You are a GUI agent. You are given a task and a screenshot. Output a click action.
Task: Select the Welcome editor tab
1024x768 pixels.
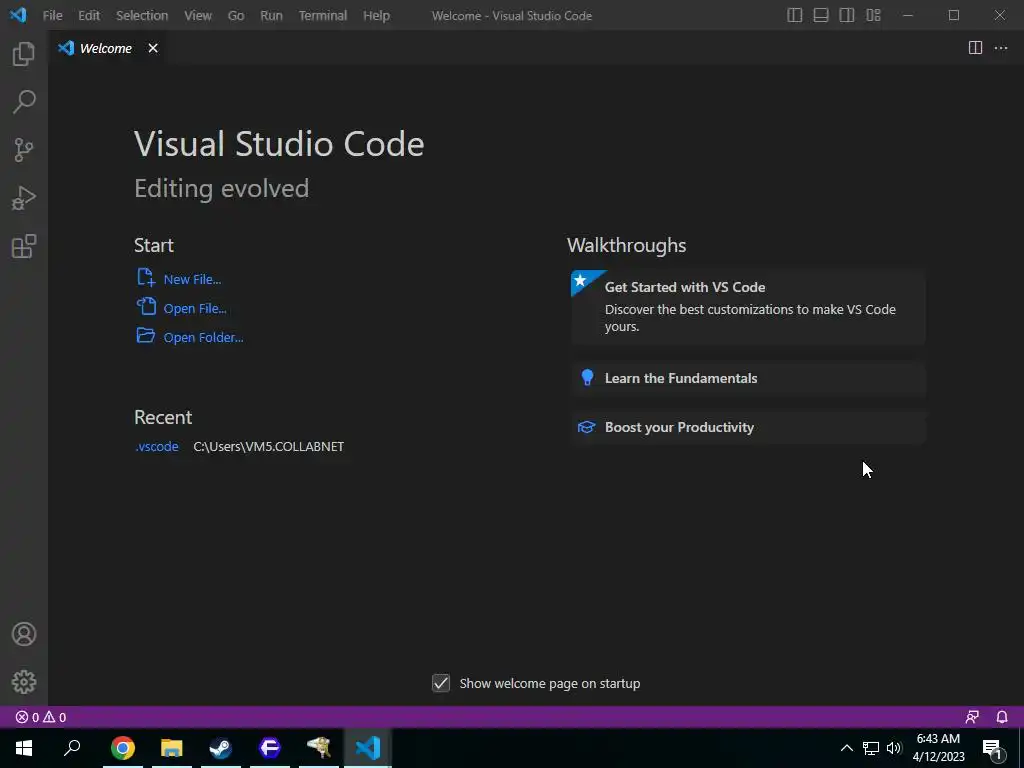point(106,48)
